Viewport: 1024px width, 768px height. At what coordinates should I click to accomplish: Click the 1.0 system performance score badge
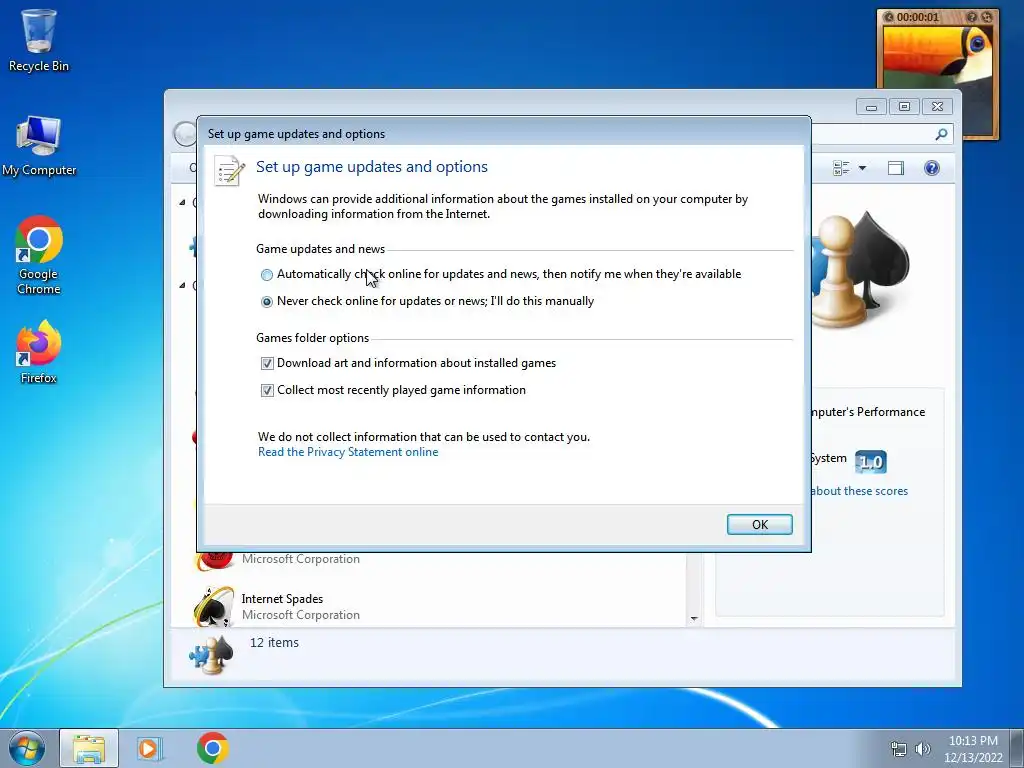tap(871, 462)
